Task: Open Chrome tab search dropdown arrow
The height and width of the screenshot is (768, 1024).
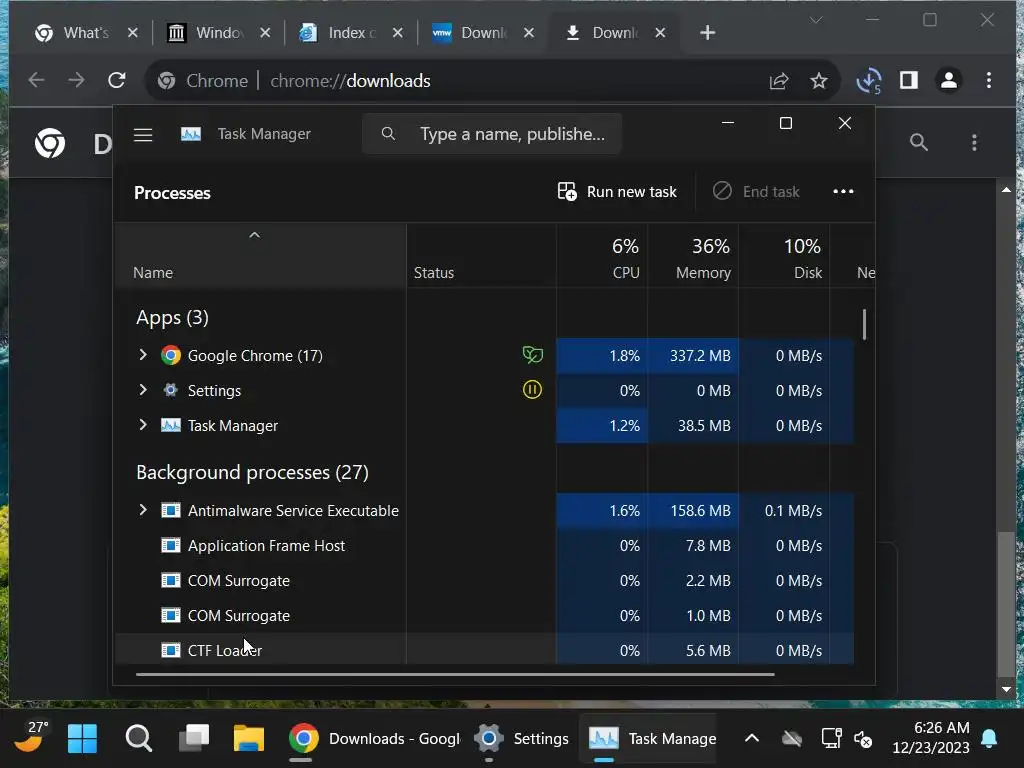Action: (x=816, y=20)
